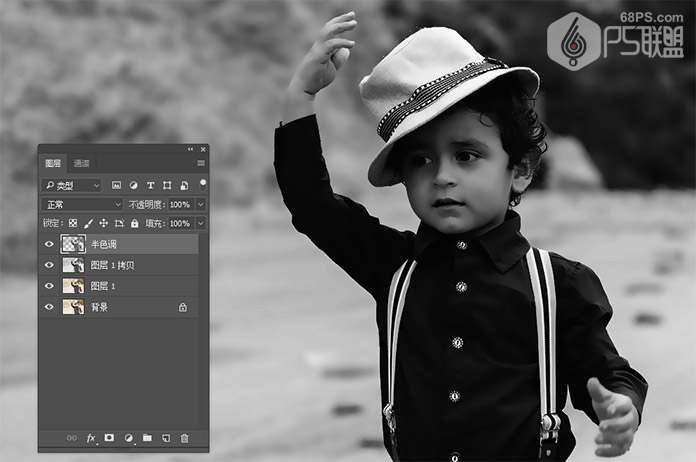The image size is (696, 462).
Task: Filter layers by smart object type
Action: click(x=184, y=185)
